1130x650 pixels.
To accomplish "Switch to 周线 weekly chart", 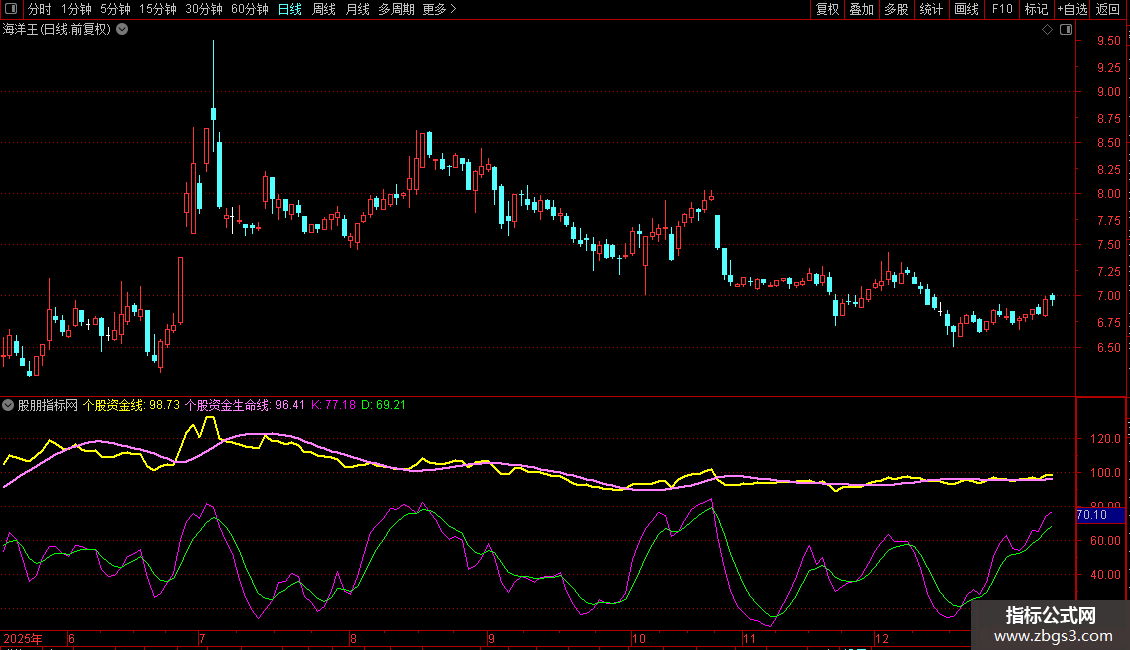I will [324, 10].
